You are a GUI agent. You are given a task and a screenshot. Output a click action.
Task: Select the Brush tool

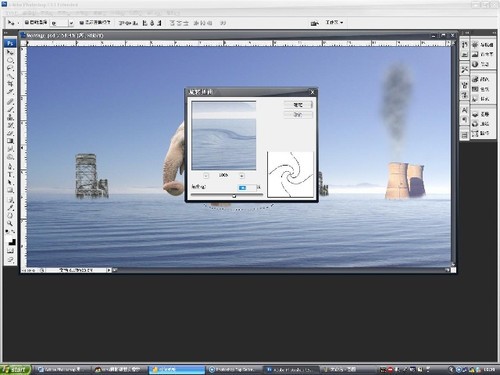point(10,110)
